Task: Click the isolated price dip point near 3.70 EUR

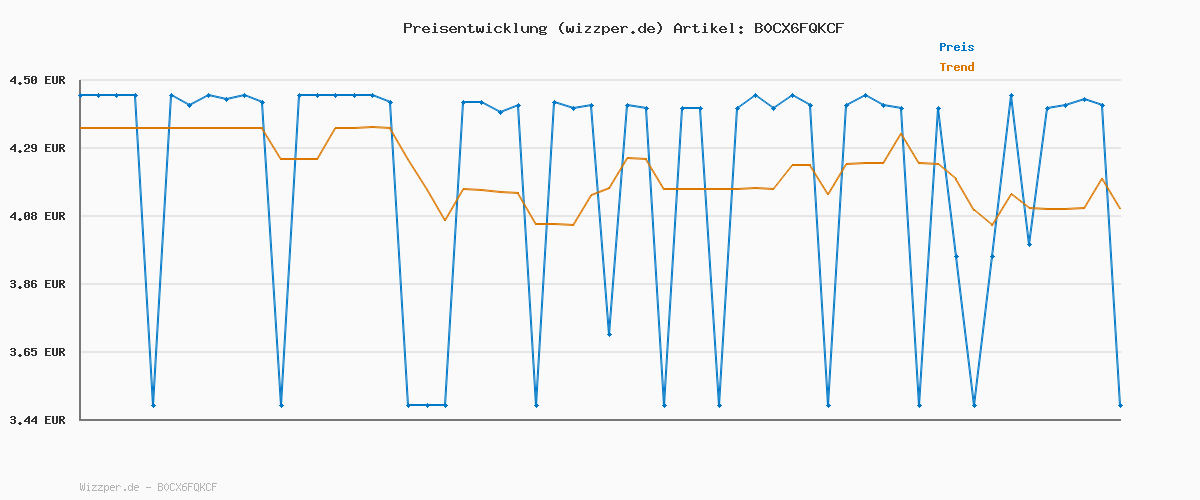Action: point(609,334)
